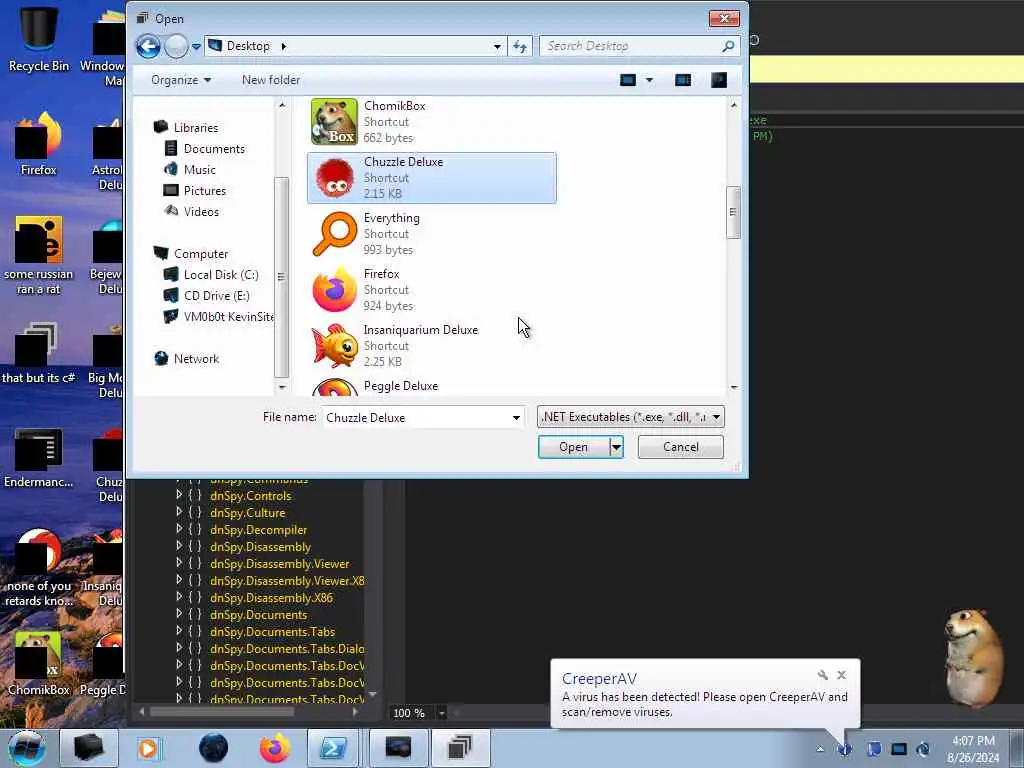Select dnSpy.Documents.Tabs tree item

[x=272, y=632]
